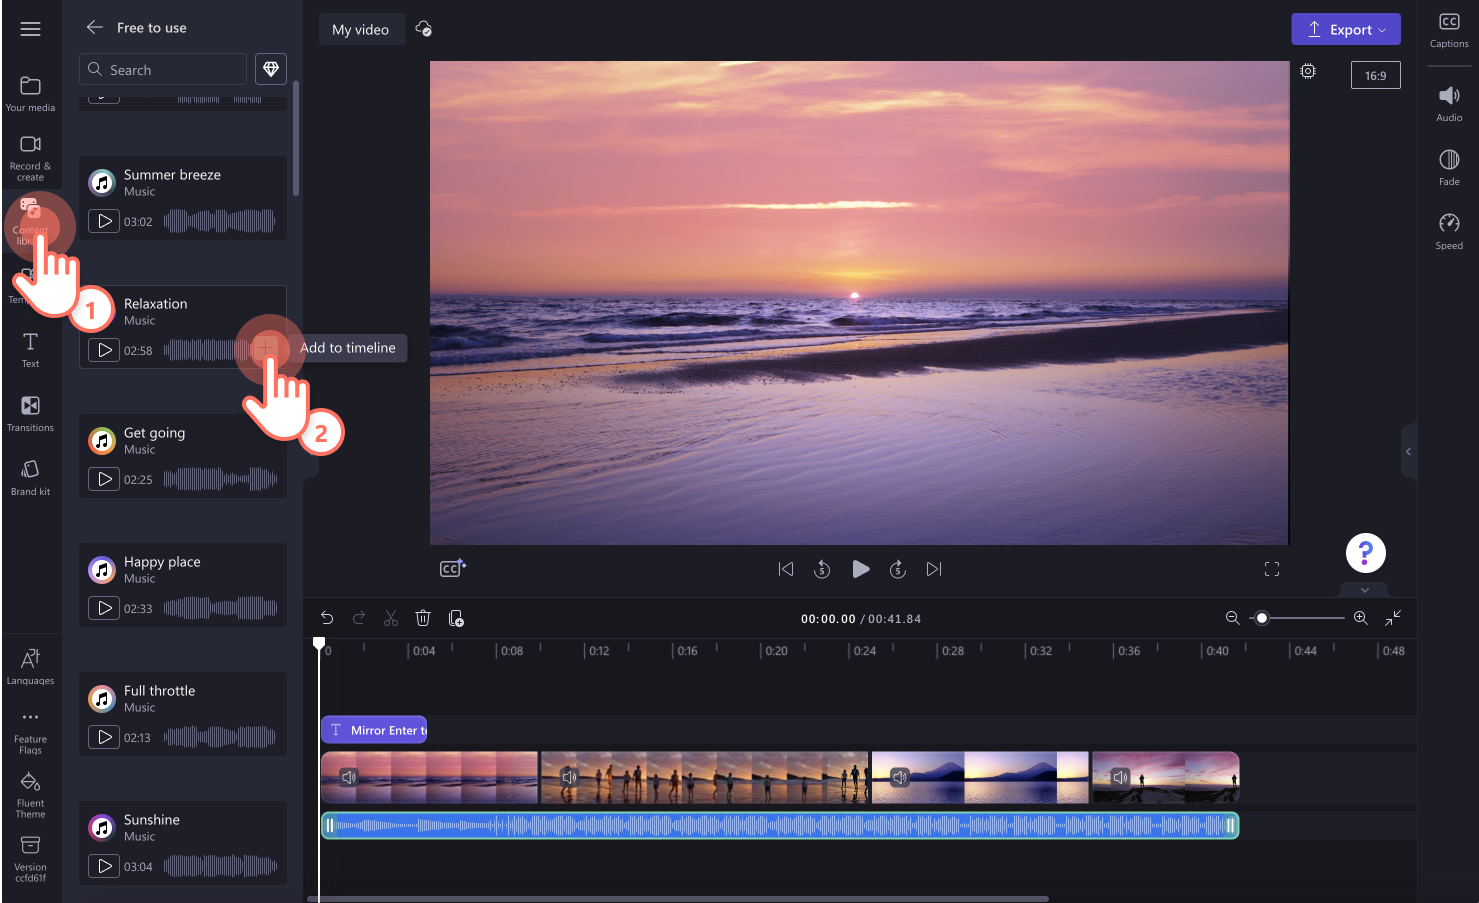Viewport: 1479px width, 903px height.
Task: Click the auto-captions CC icon below preview
Action: pyautogui.click(x=453, y=569)
